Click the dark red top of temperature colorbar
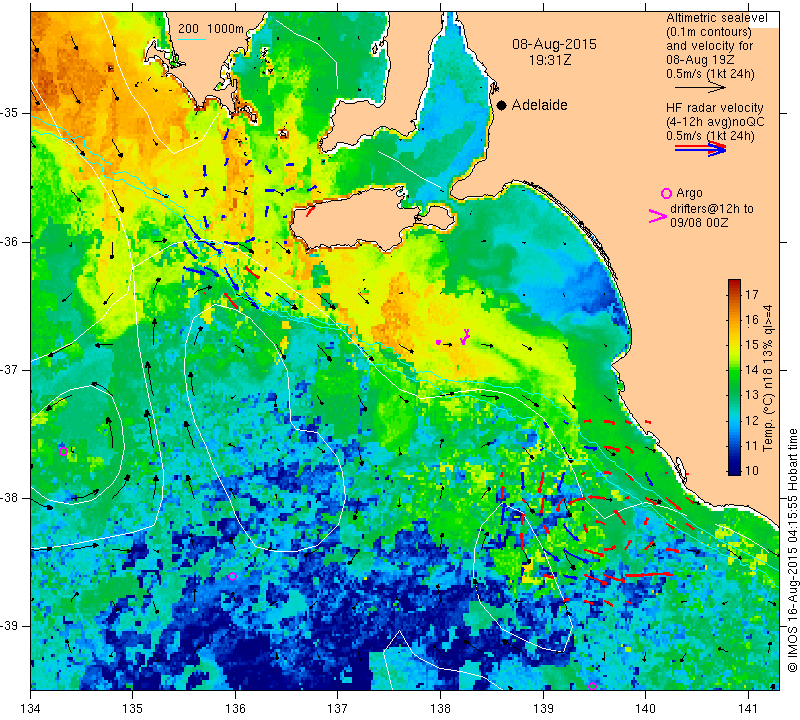 pos(734,283)
